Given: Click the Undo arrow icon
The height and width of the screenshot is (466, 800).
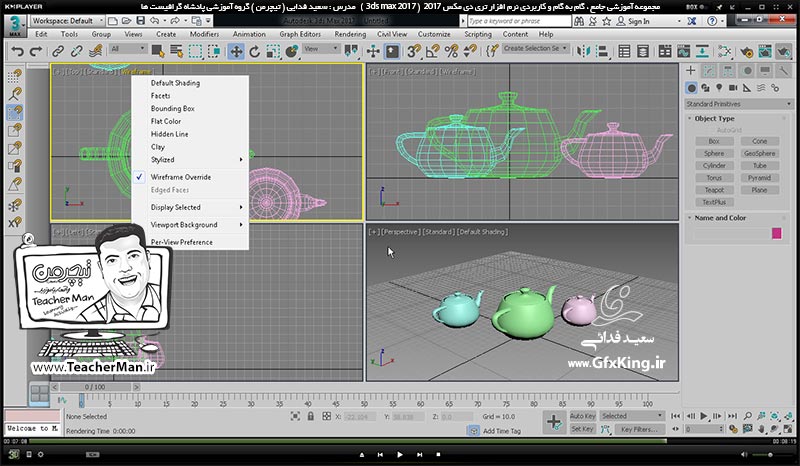Looking at the screenshot, I should pos(17,52).
